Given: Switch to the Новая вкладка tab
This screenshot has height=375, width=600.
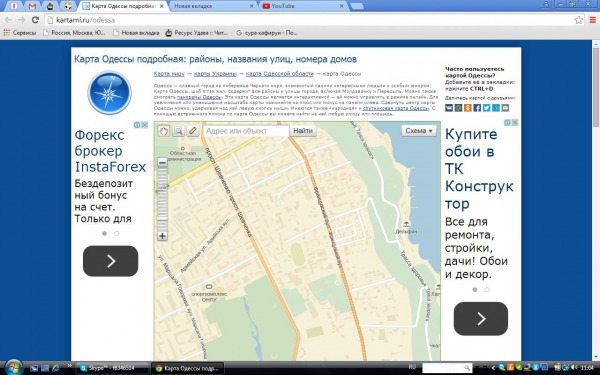Looking at the screenshot, I should (x=213, y=6).
